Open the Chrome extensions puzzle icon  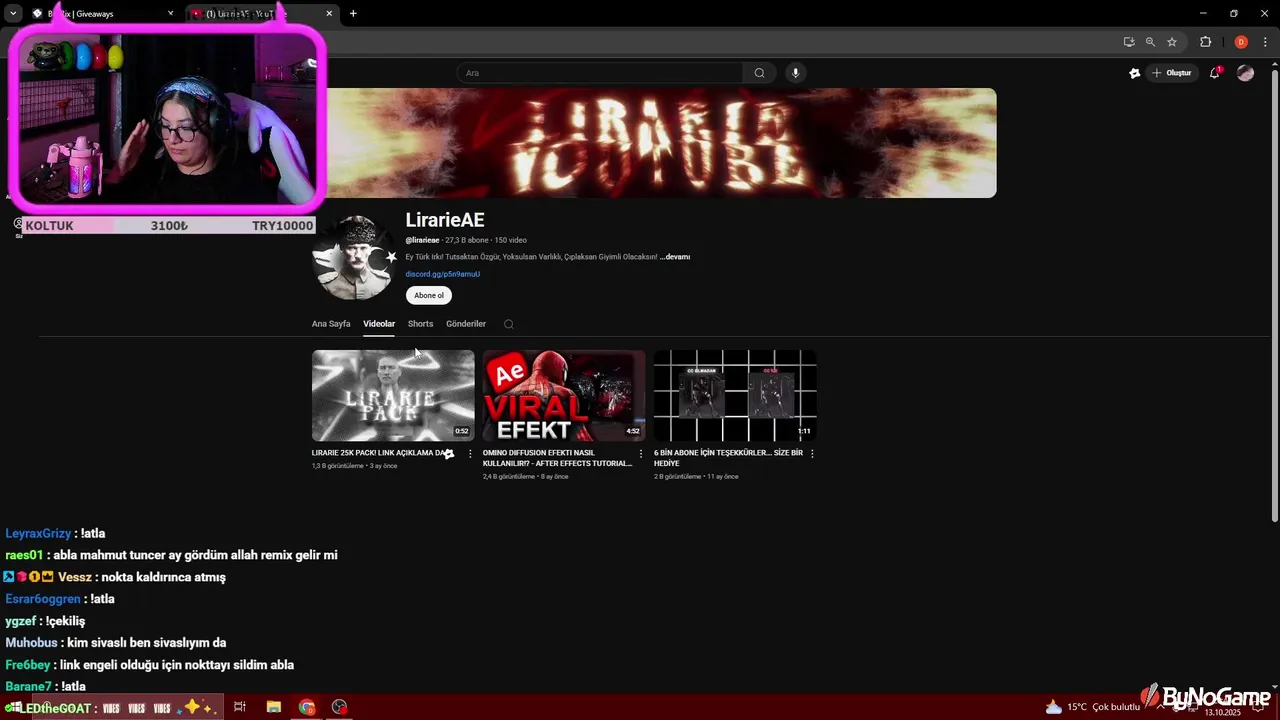pos(1205,42)
